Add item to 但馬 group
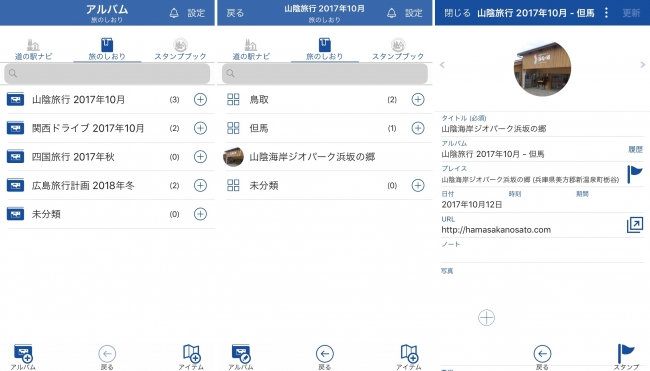 [x=418, y=128]
